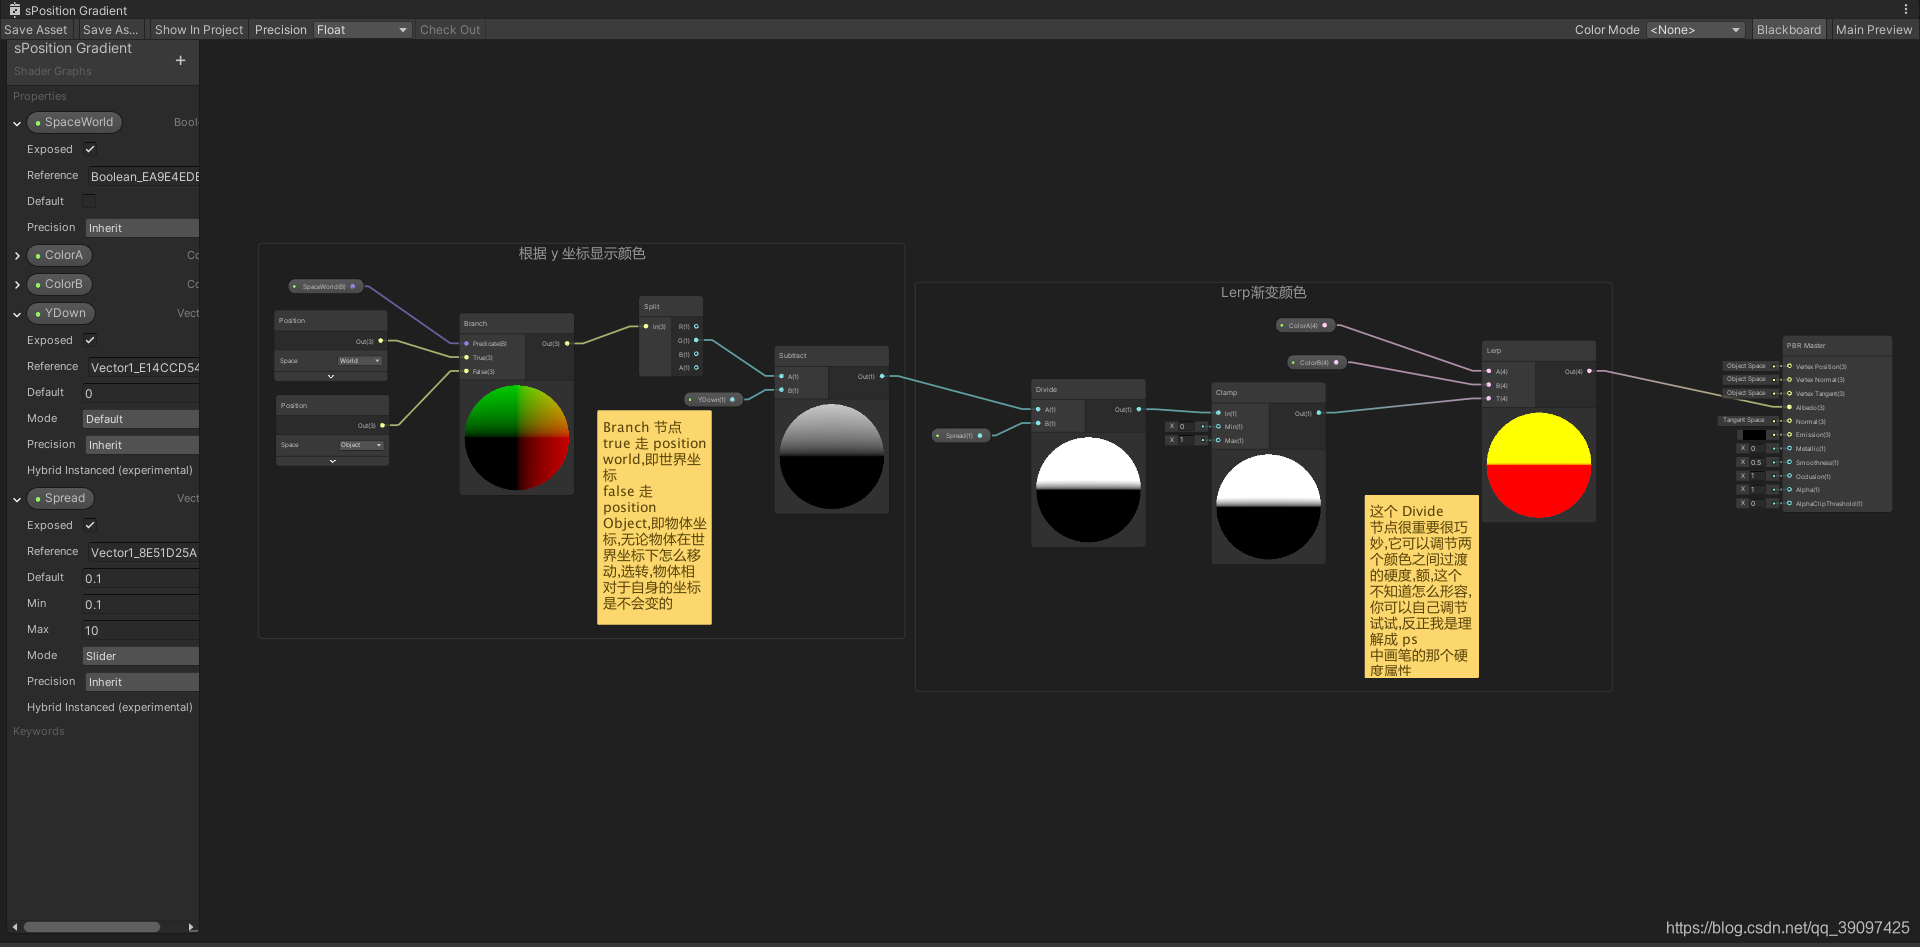Open the SpaceWorld Precision Inherit dropdown

[141, 228]
